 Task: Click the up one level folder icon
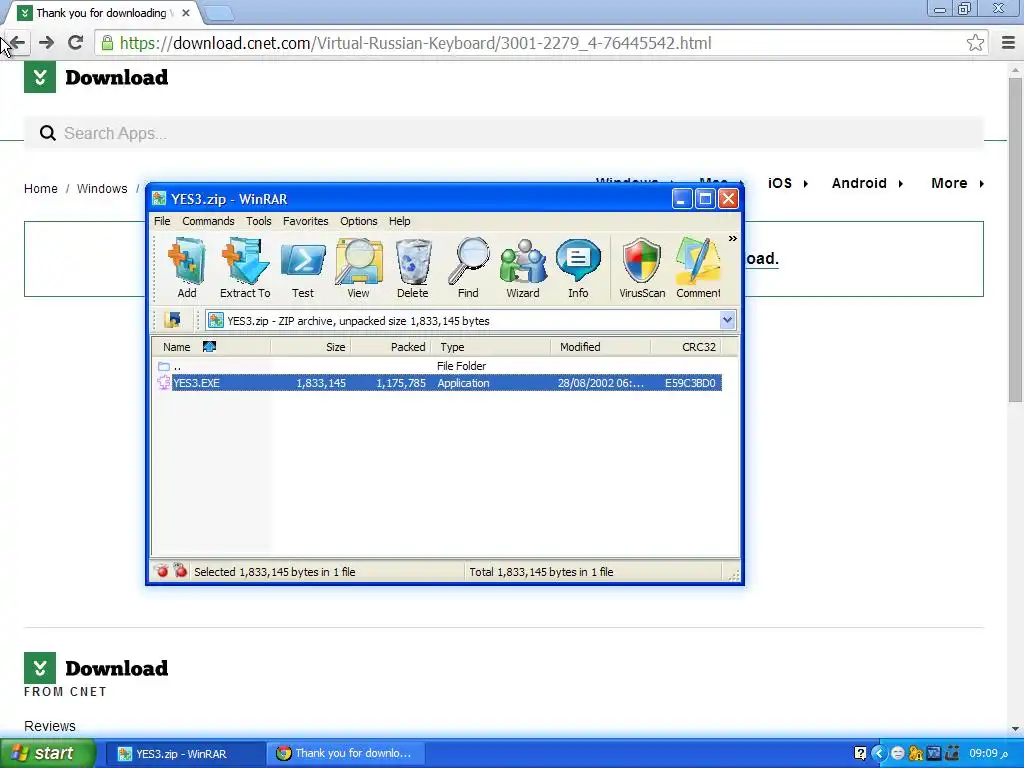pos(173,320)
